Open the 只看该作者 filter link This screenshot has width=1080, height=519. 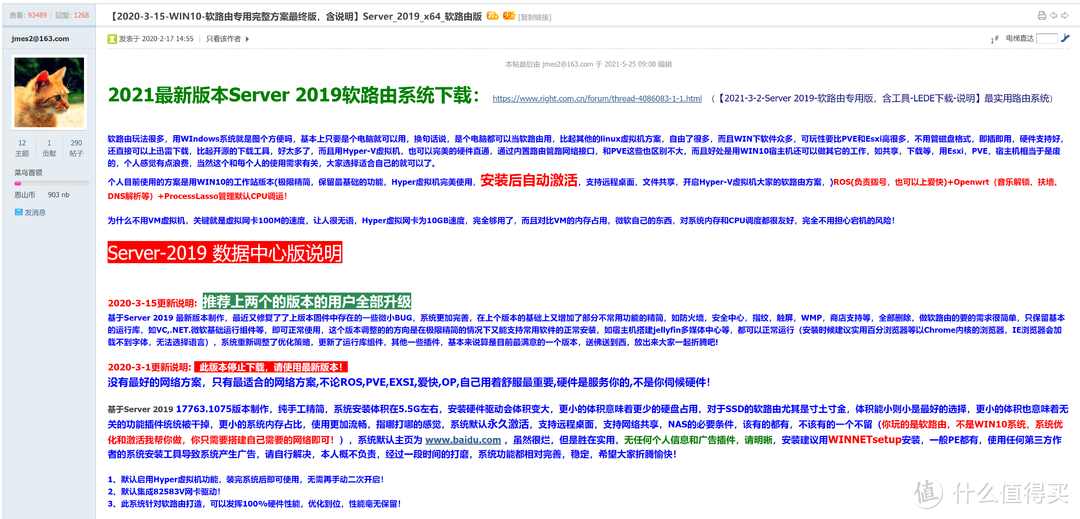[224, 39]
